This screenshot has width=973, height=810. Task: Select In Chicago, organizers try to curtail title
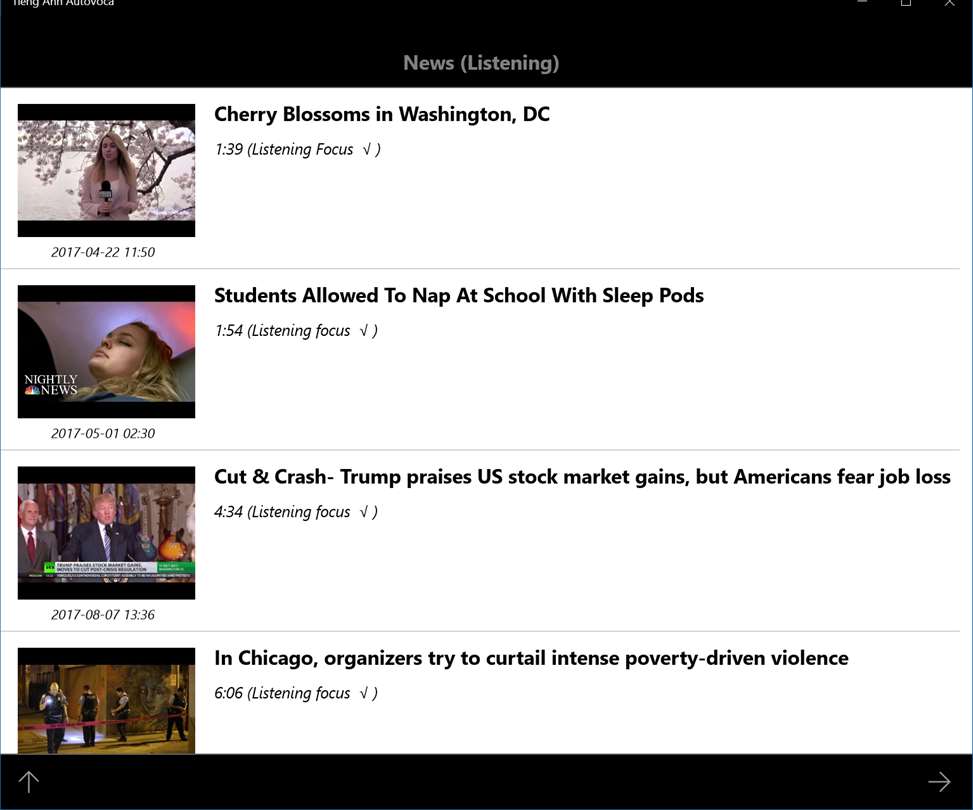(x=531, y=659)
